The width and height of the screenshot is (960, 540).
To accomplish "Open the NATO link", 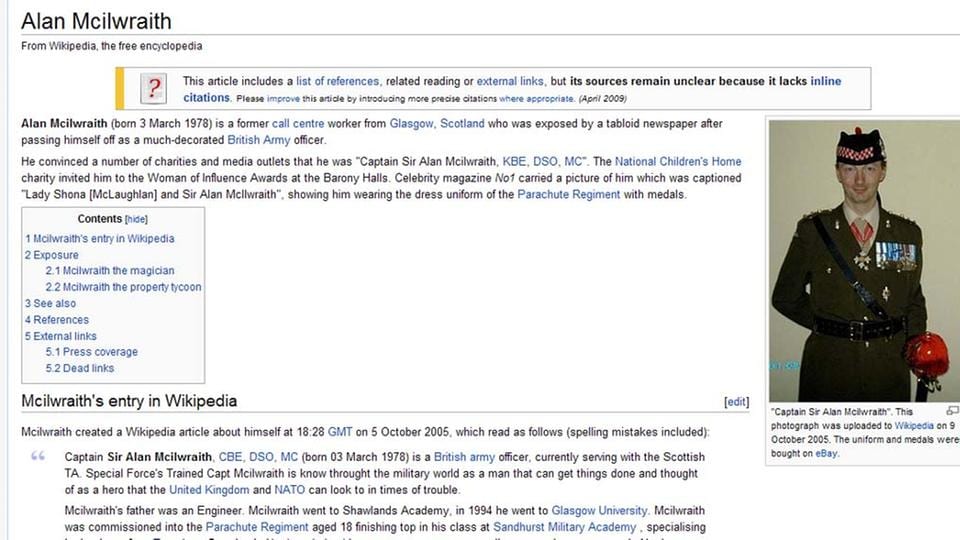I will pos(290,490).
